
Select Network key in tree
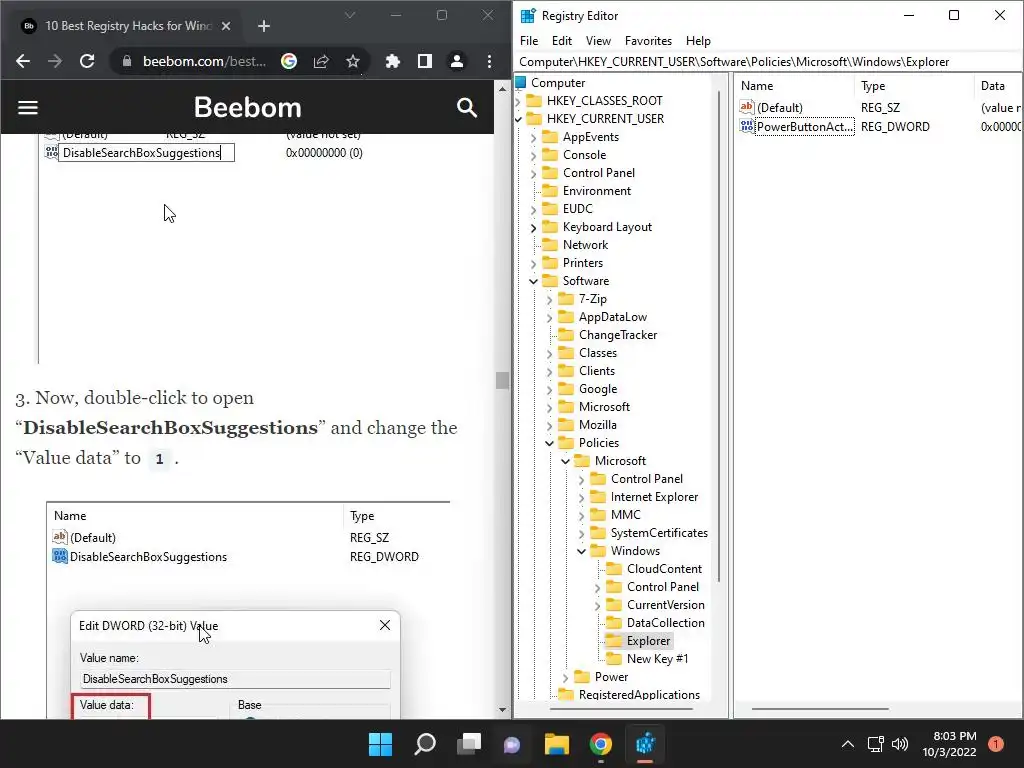[x=585, y=245]
